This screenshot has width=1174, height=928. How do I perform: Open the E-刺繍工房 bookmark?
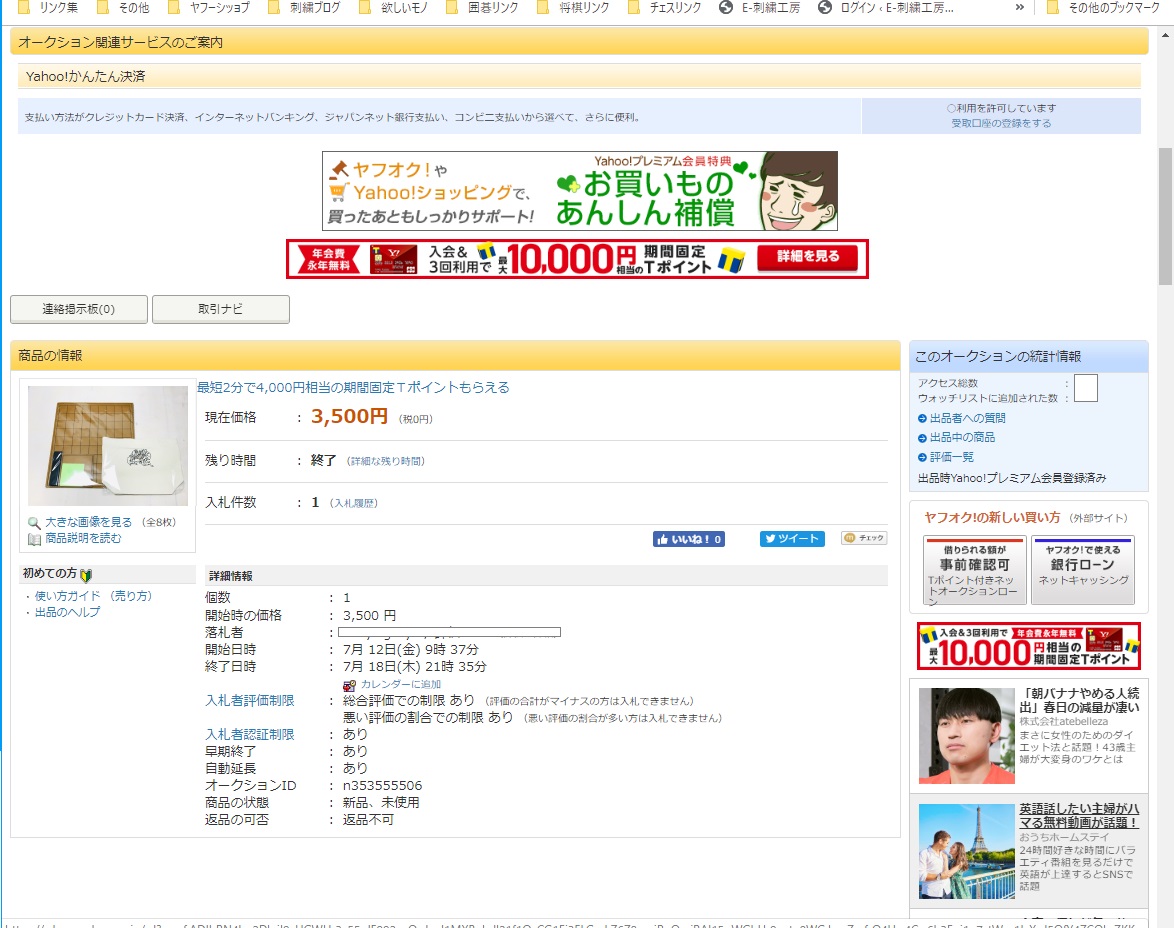[760, 7]
